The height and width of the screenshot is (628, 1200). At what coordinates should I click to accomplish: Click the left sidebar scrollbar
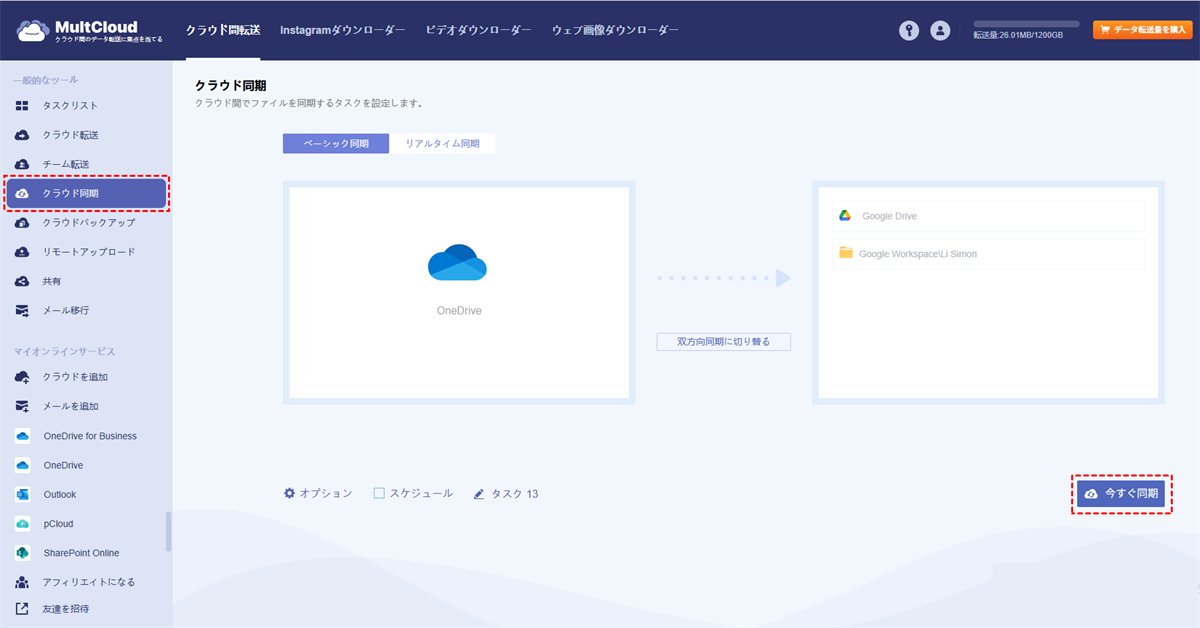[x=168, y=531]
